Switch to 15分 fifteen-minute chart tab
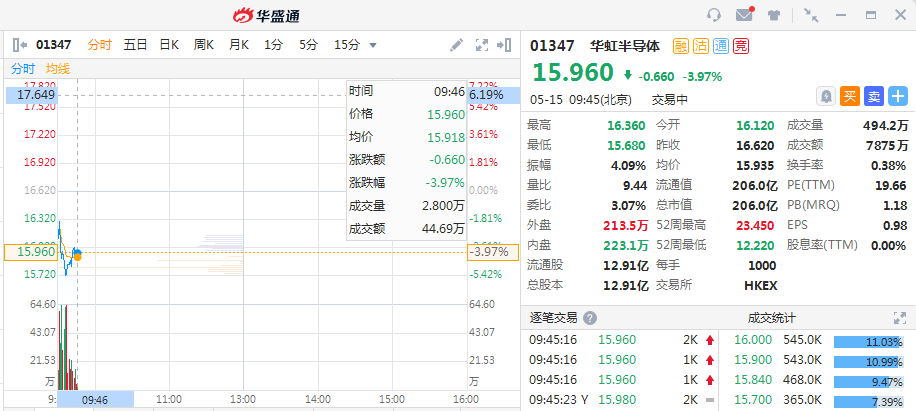Screen dimensions: 916x411 coord(347,45)
